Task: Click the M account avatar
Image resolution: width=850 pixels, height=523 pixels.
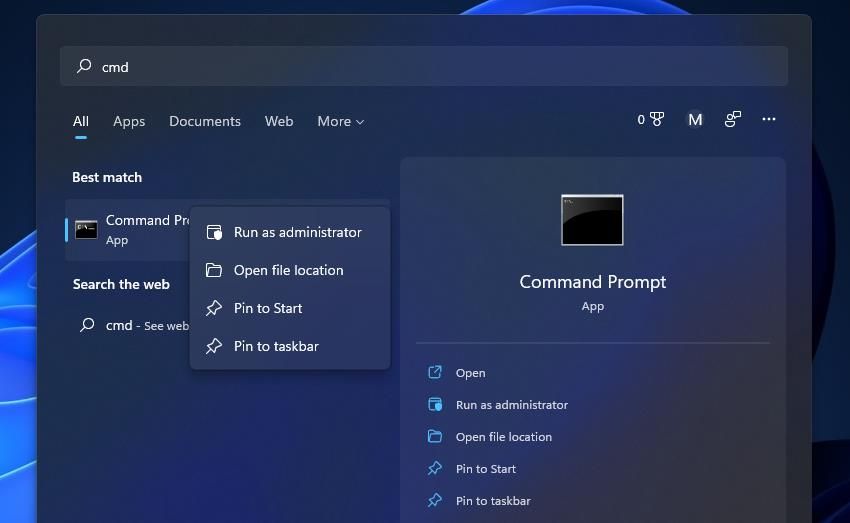Action: pos(695,119)
